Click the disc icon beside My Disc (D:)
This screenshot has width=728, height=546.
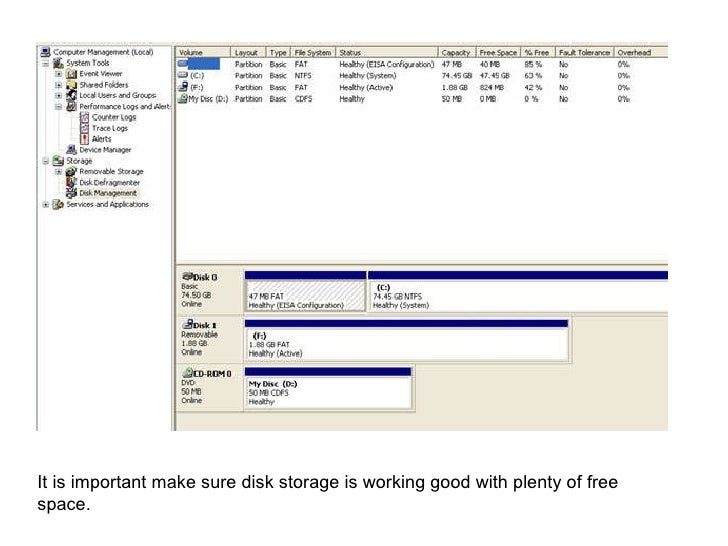[183, 98]
